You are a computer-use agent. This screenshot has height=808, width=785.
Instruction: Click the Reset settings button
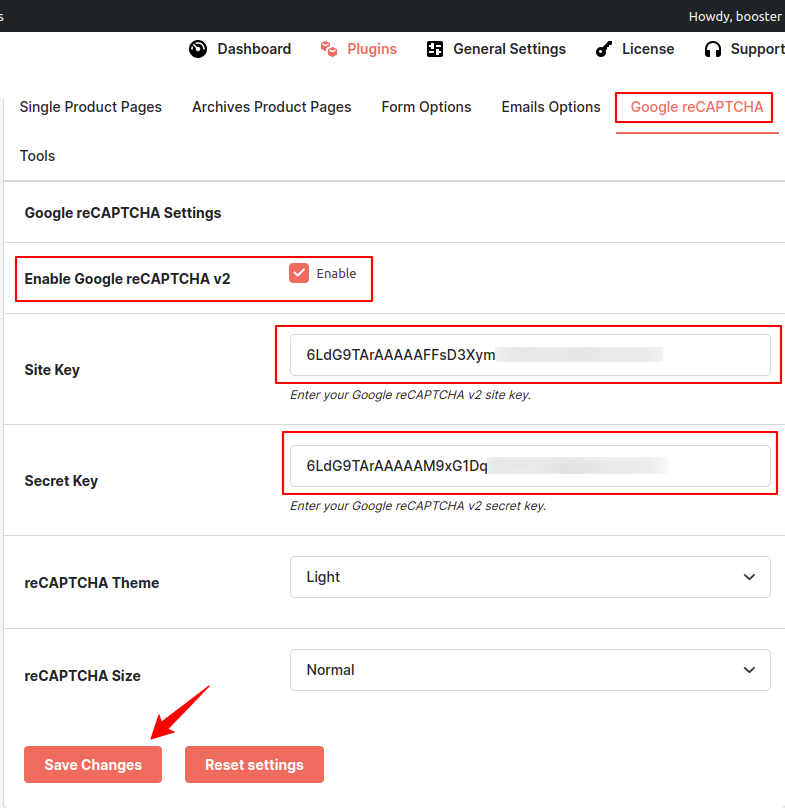click(x=255, y=765)
